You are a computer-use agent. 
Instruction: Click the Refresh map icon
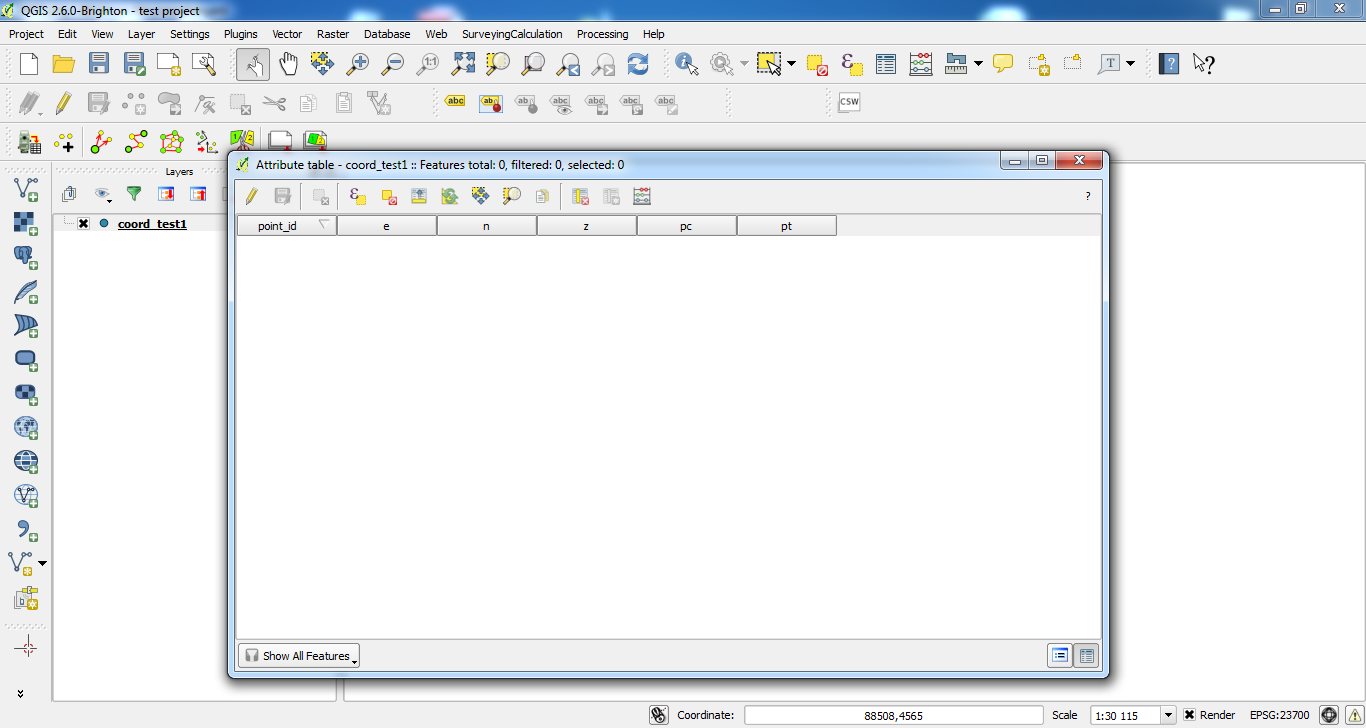(x=638, y=64)
